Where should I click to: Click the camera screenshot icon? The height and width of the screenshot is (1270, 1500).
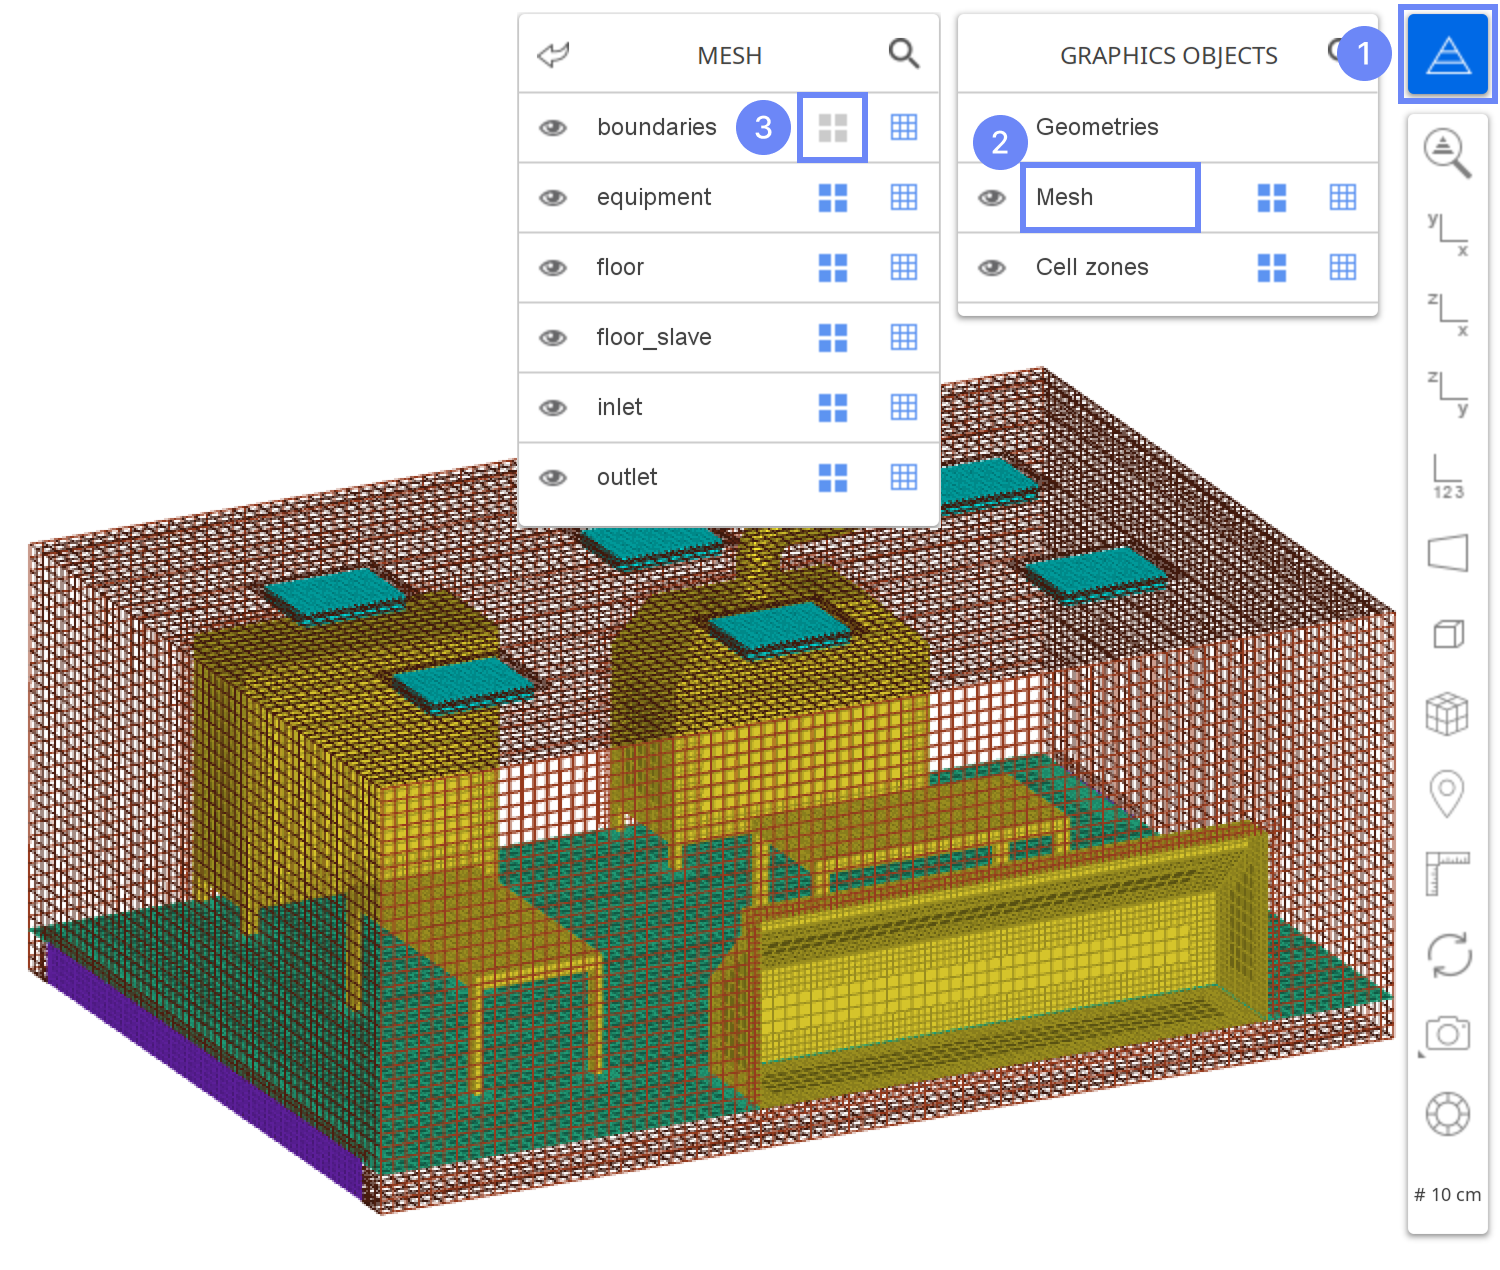pyautogui.click(x=1447, y=1033)
